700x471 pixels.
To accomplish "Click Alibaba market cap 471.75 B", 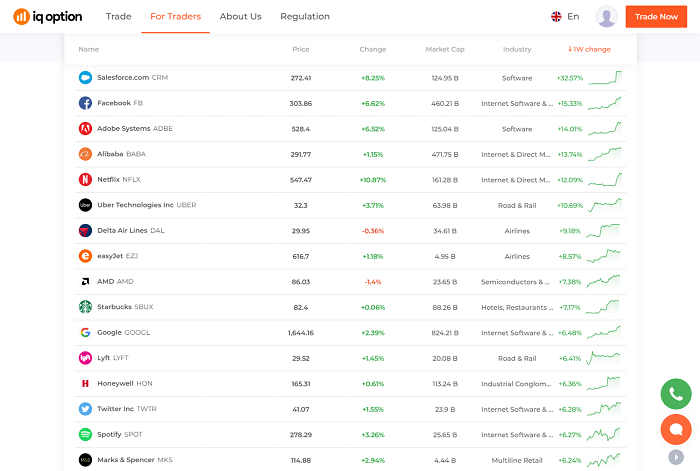I will click(445, 154).
